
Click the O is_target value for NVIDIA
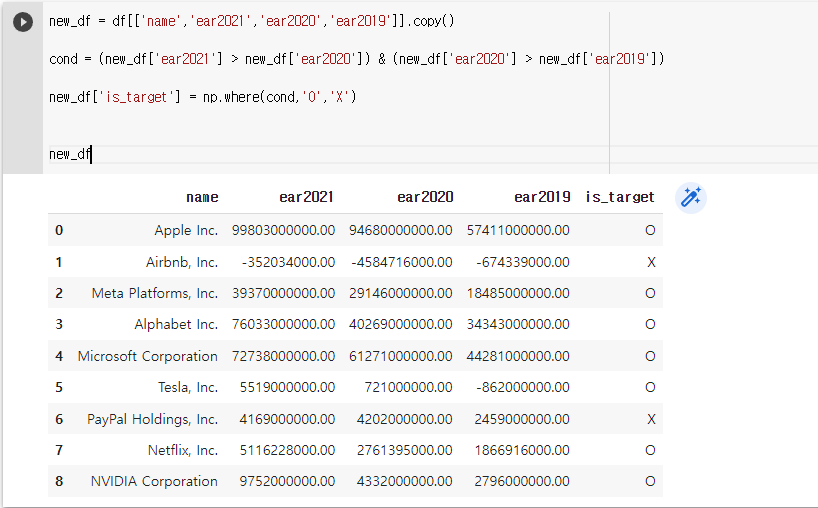(x=650, y=481)
